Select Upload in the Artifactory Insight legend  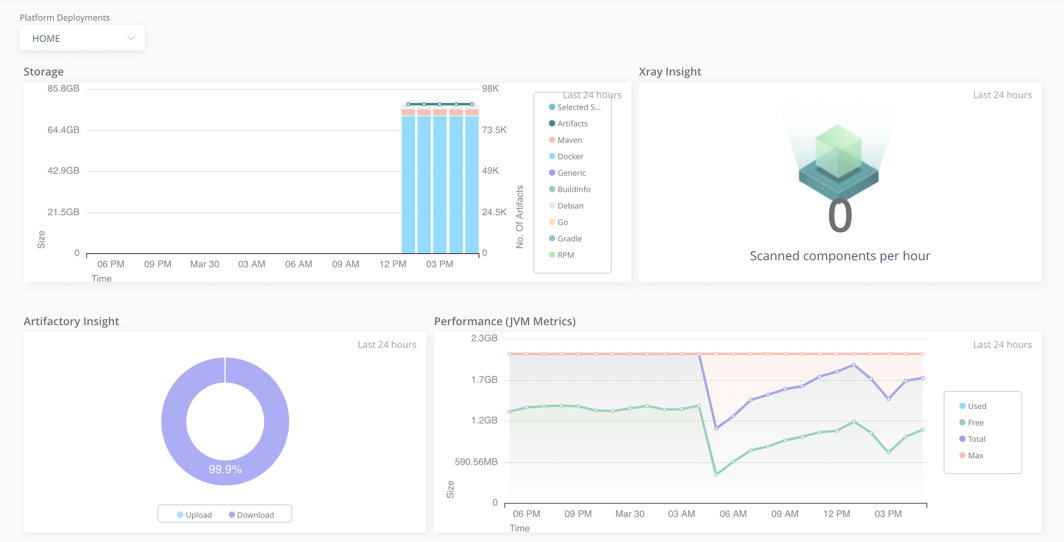click(198, 515)
